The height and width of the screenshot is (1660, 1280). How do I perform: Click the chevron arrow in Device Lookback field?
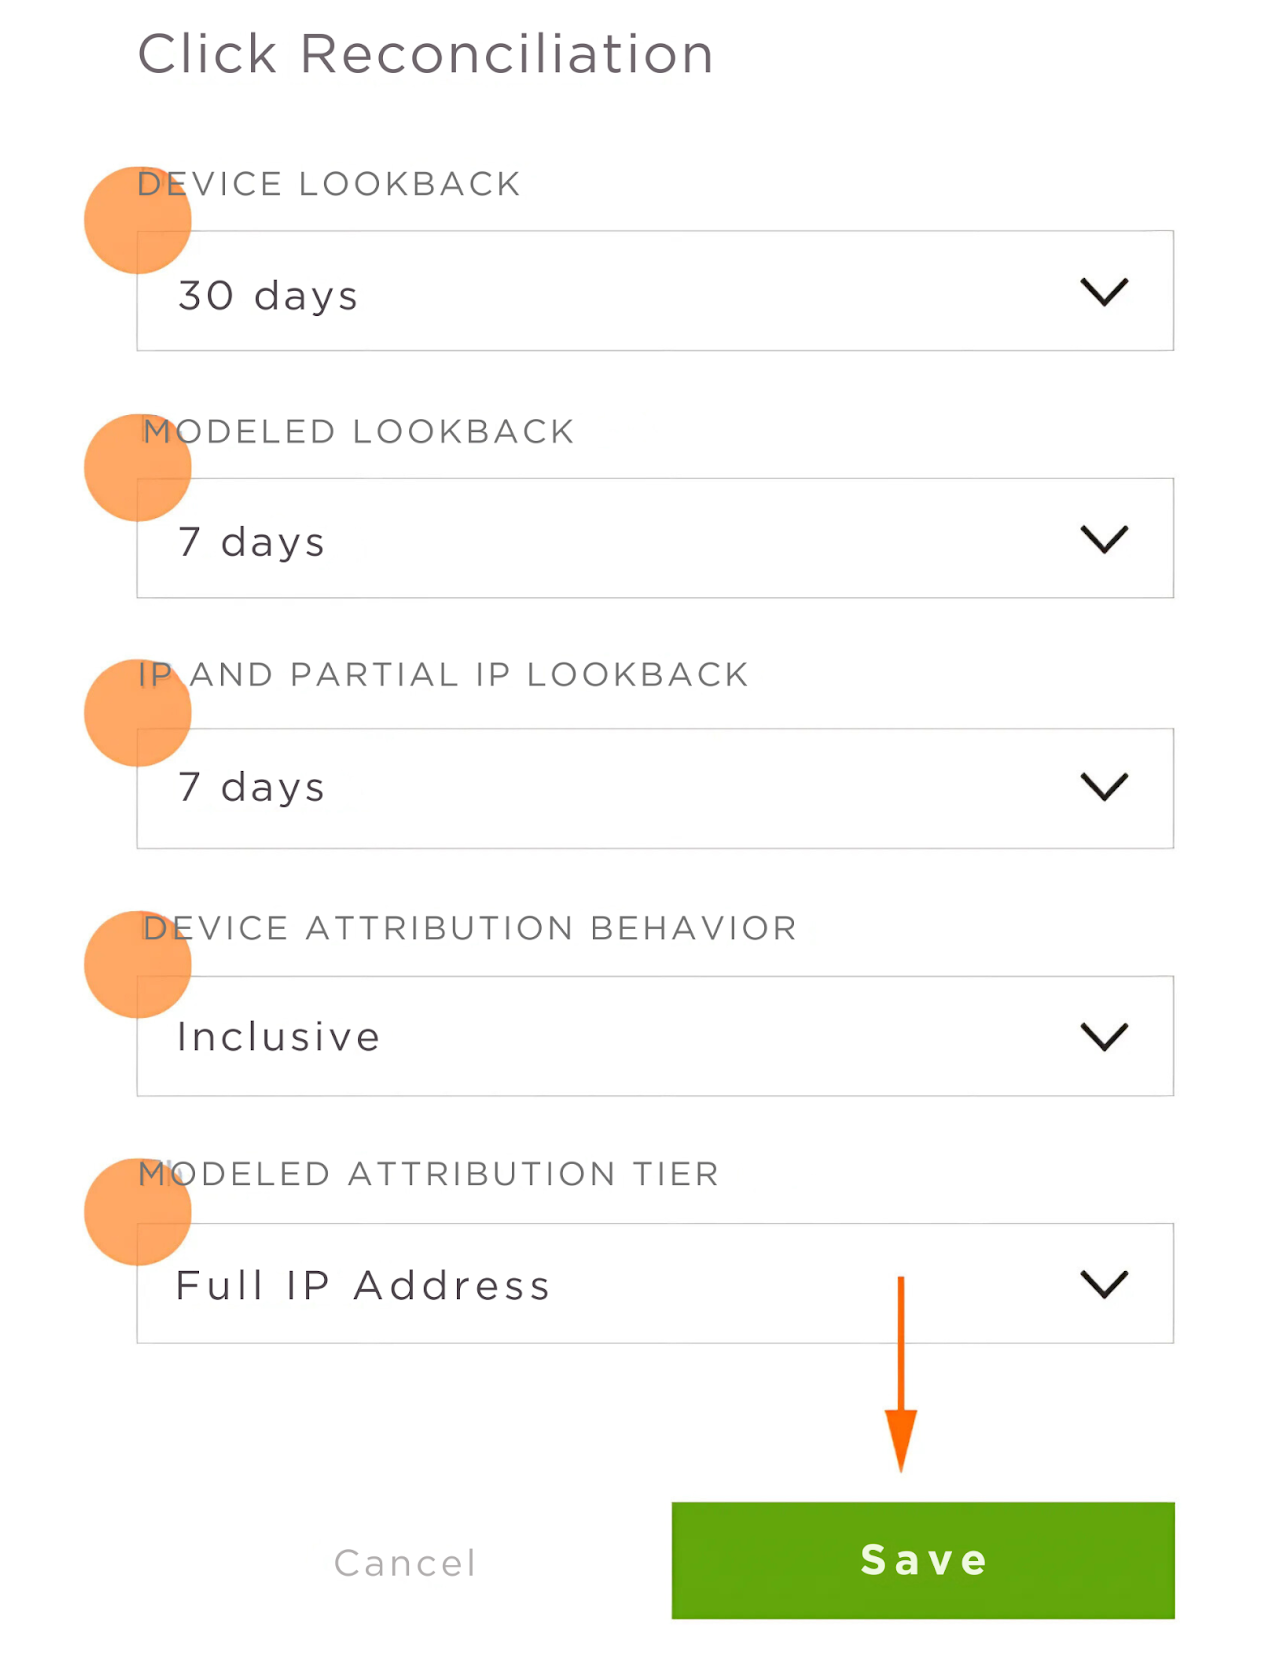pyautogui.click(x=1104, y=292)
